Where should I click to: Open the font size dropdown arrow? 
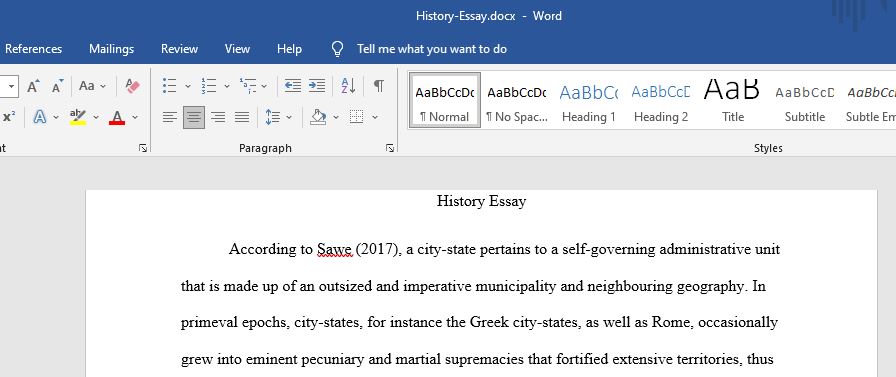click(11, 86)
